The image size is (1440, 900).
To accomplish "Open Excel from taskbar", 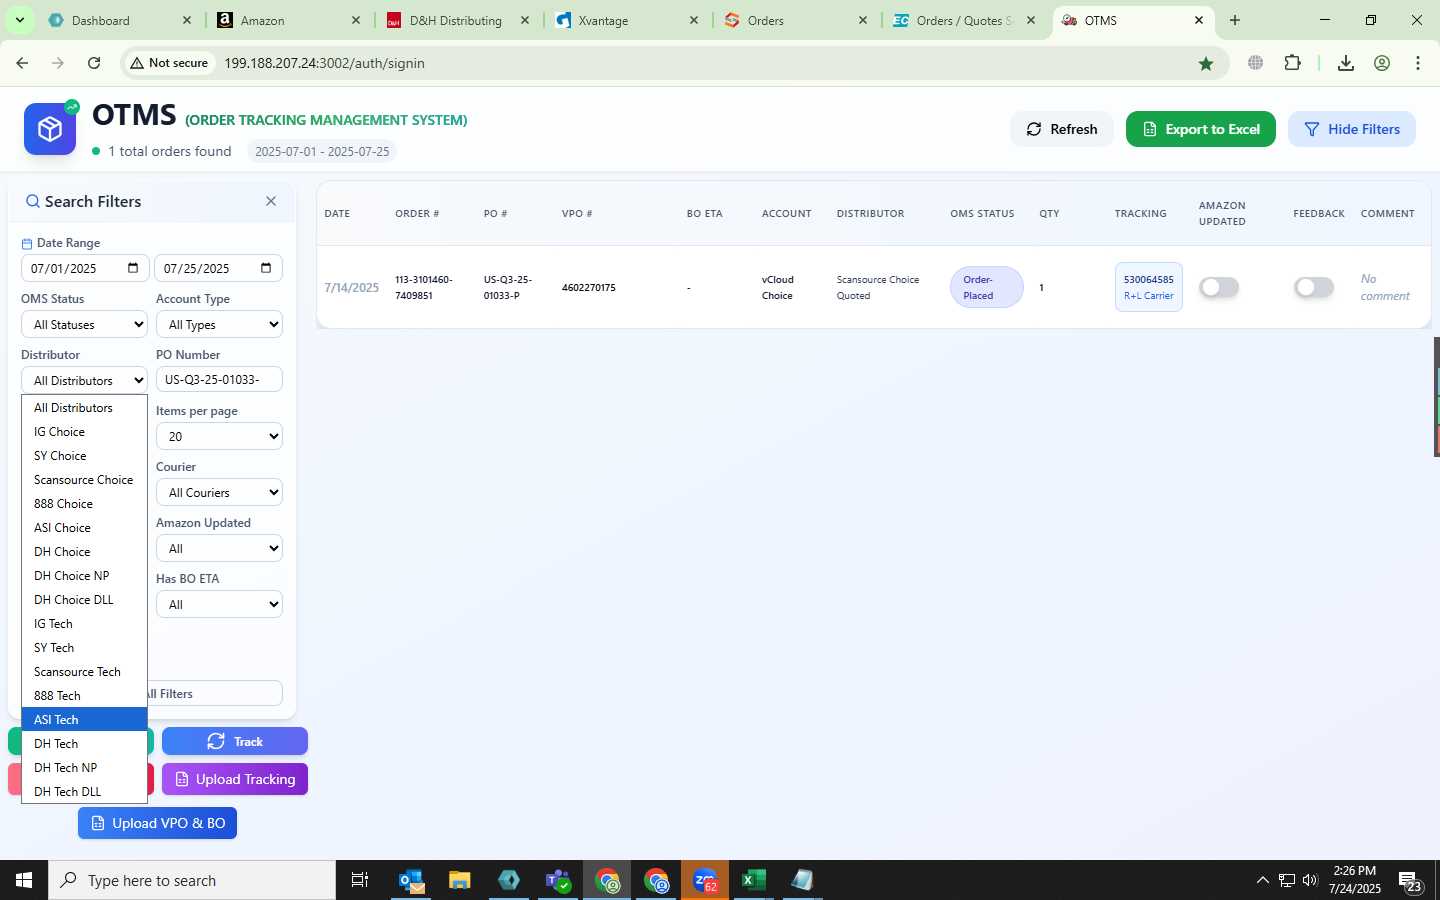I will (753, 880).
